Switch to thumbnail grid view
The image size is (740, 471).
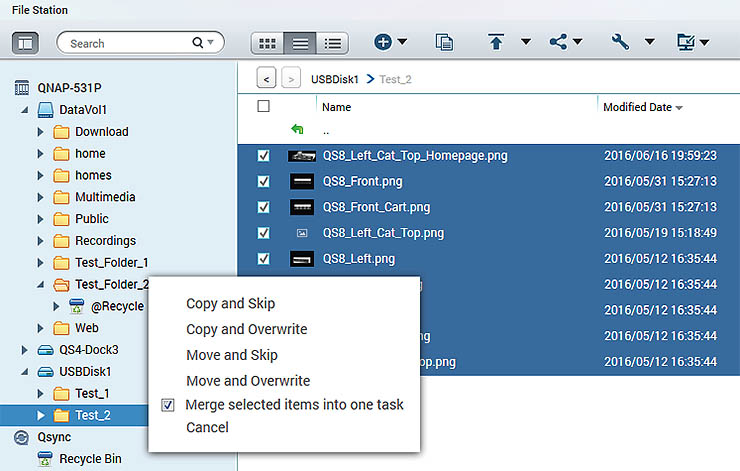coord(267,43)
